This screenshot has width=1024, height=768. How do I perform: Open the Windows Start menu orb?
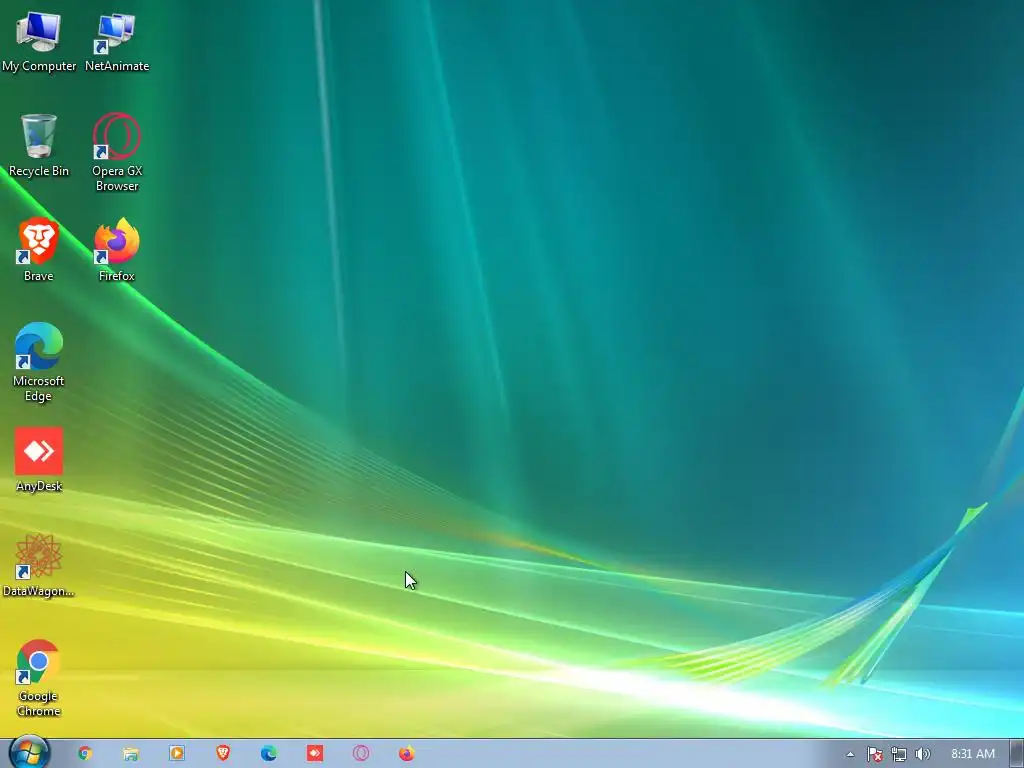point(29,752)
